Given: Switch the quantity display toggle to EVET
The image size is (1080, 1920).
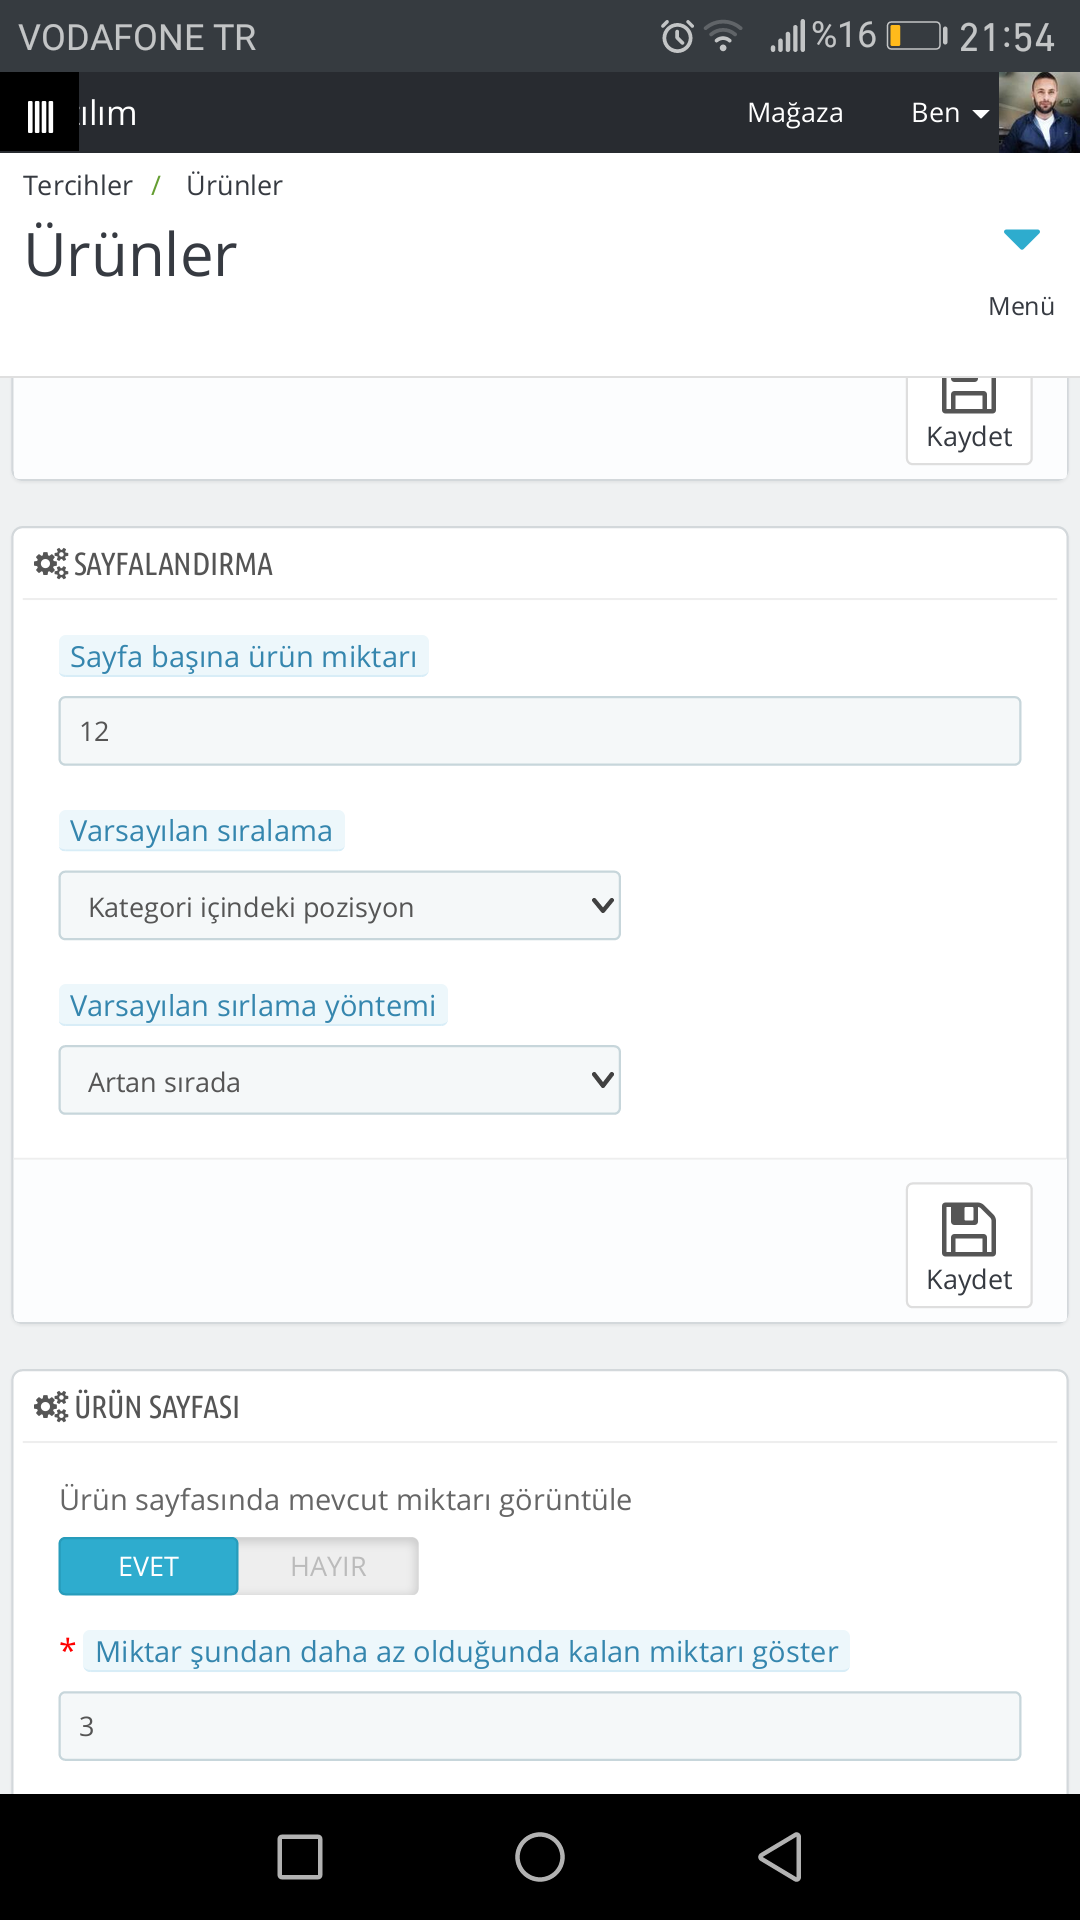Looking at the screenshot, I should point(149,1566).
